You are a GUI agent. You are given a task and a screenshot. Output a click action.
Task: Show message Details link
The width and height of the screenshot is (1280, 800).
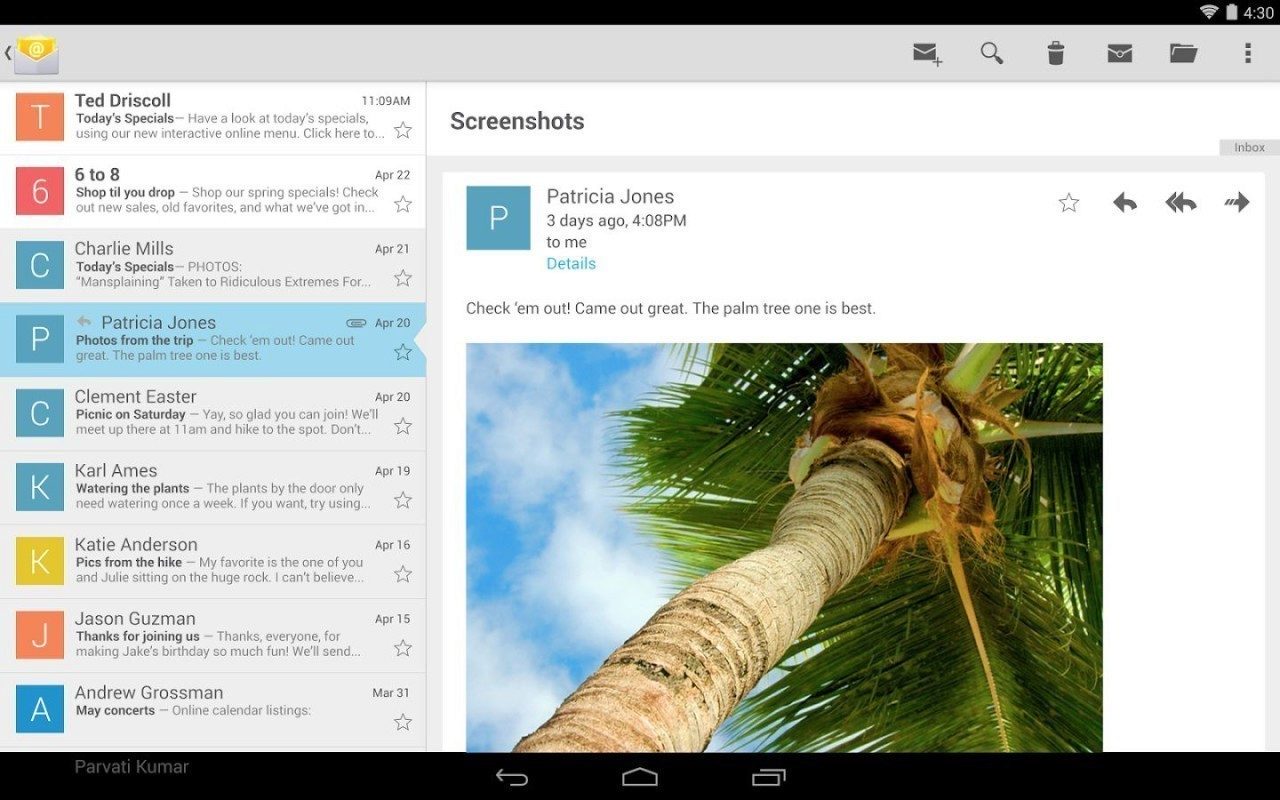click(571, 264)
